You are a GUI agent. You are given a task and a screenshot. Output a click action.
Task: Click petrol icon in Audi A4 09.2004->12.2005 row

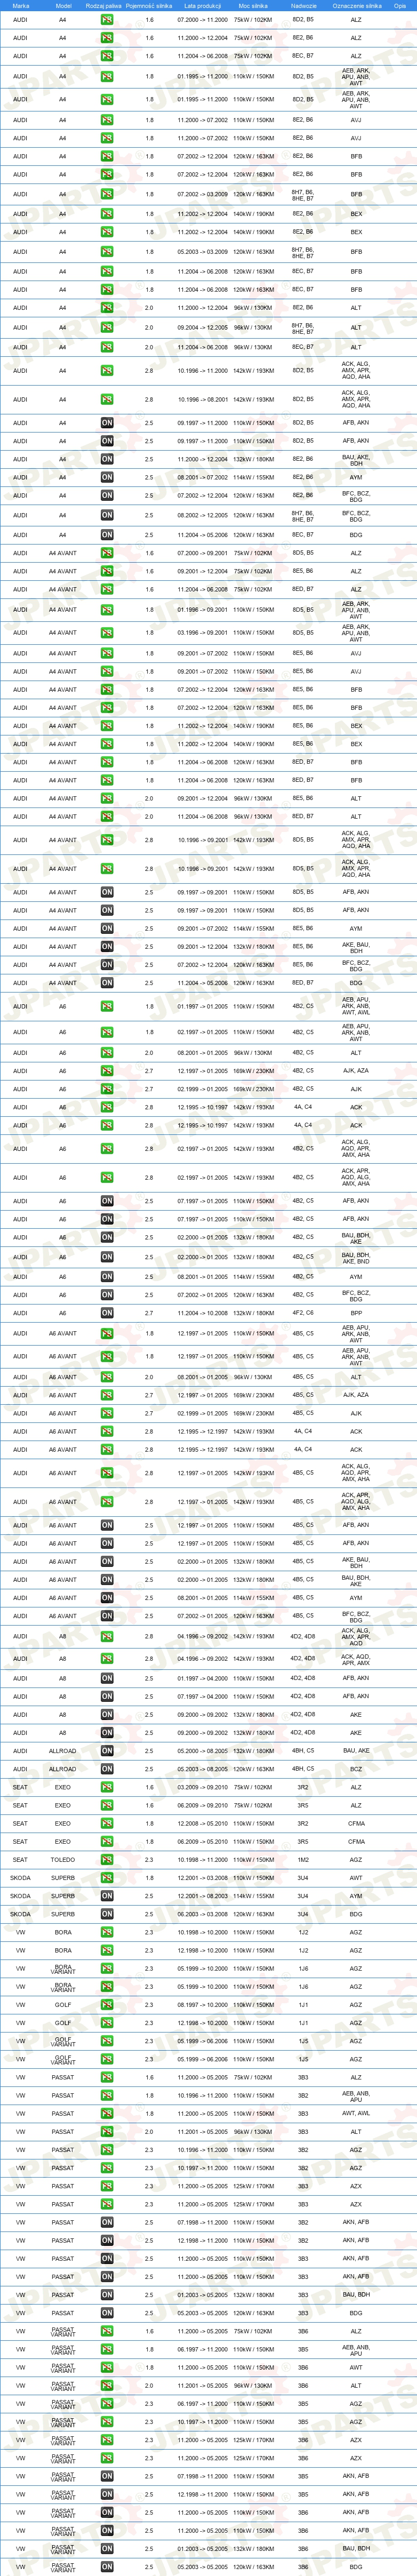point(107,328)
